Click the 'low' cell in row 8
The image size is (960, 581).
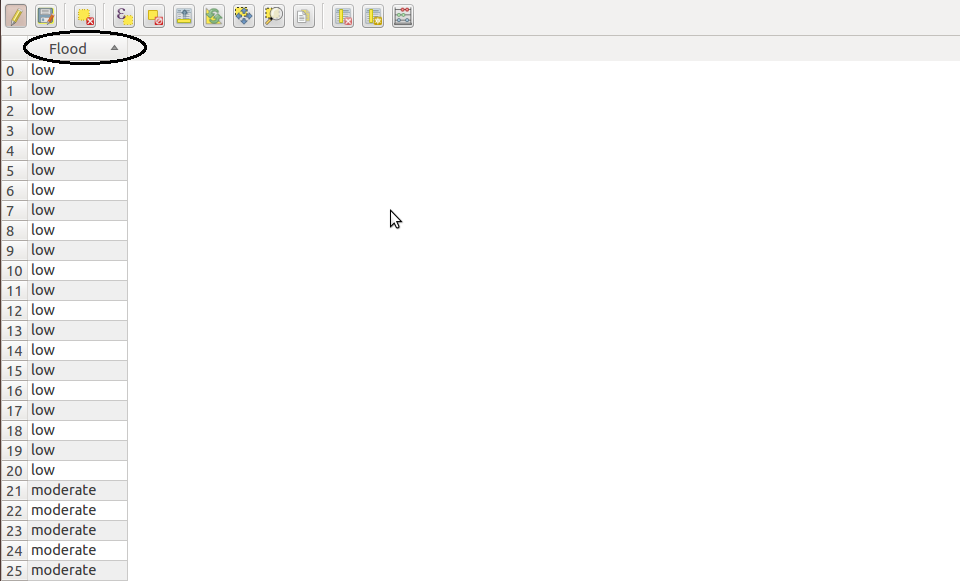pos(78,230)
